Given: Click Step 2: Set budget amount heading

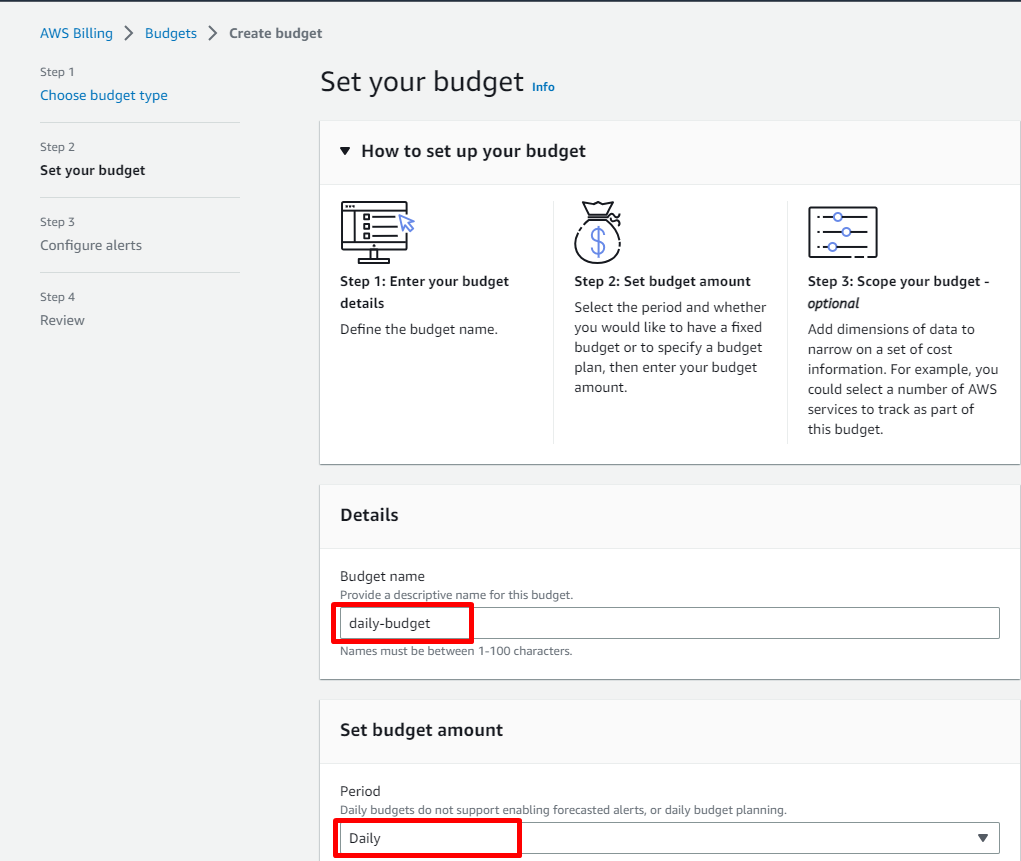Looking at the screenshot, I should pos(662,281).
